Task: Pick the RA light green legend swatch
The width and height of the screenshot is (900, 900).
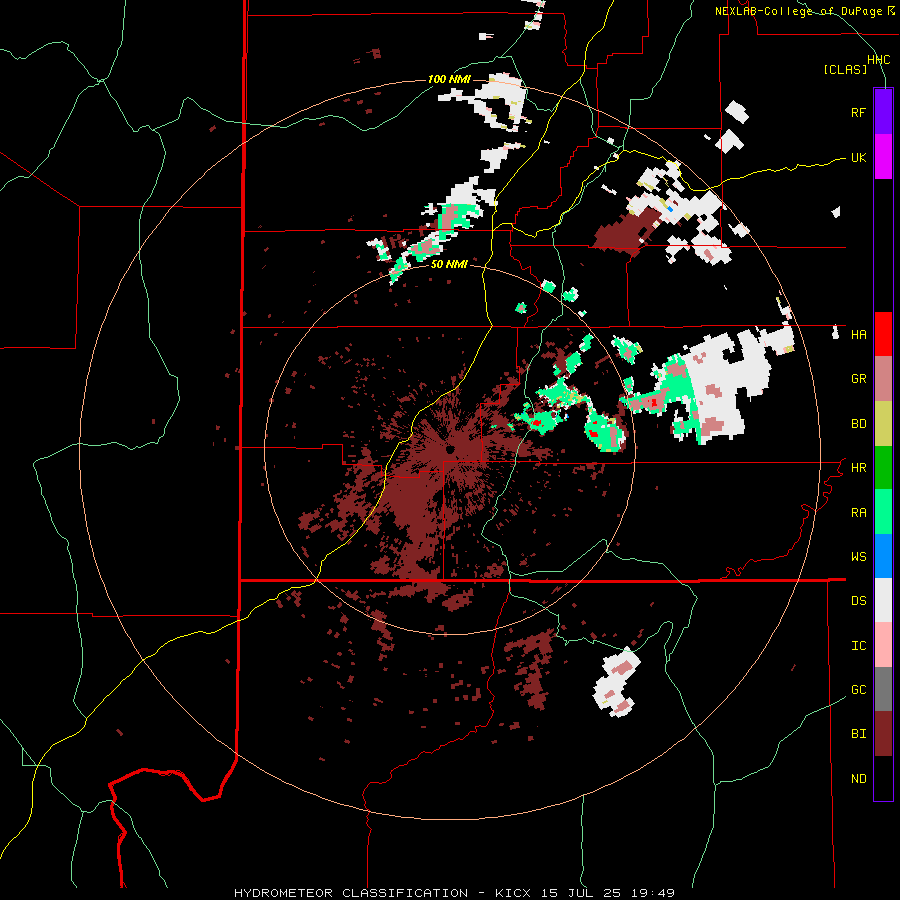Action: 883,511
